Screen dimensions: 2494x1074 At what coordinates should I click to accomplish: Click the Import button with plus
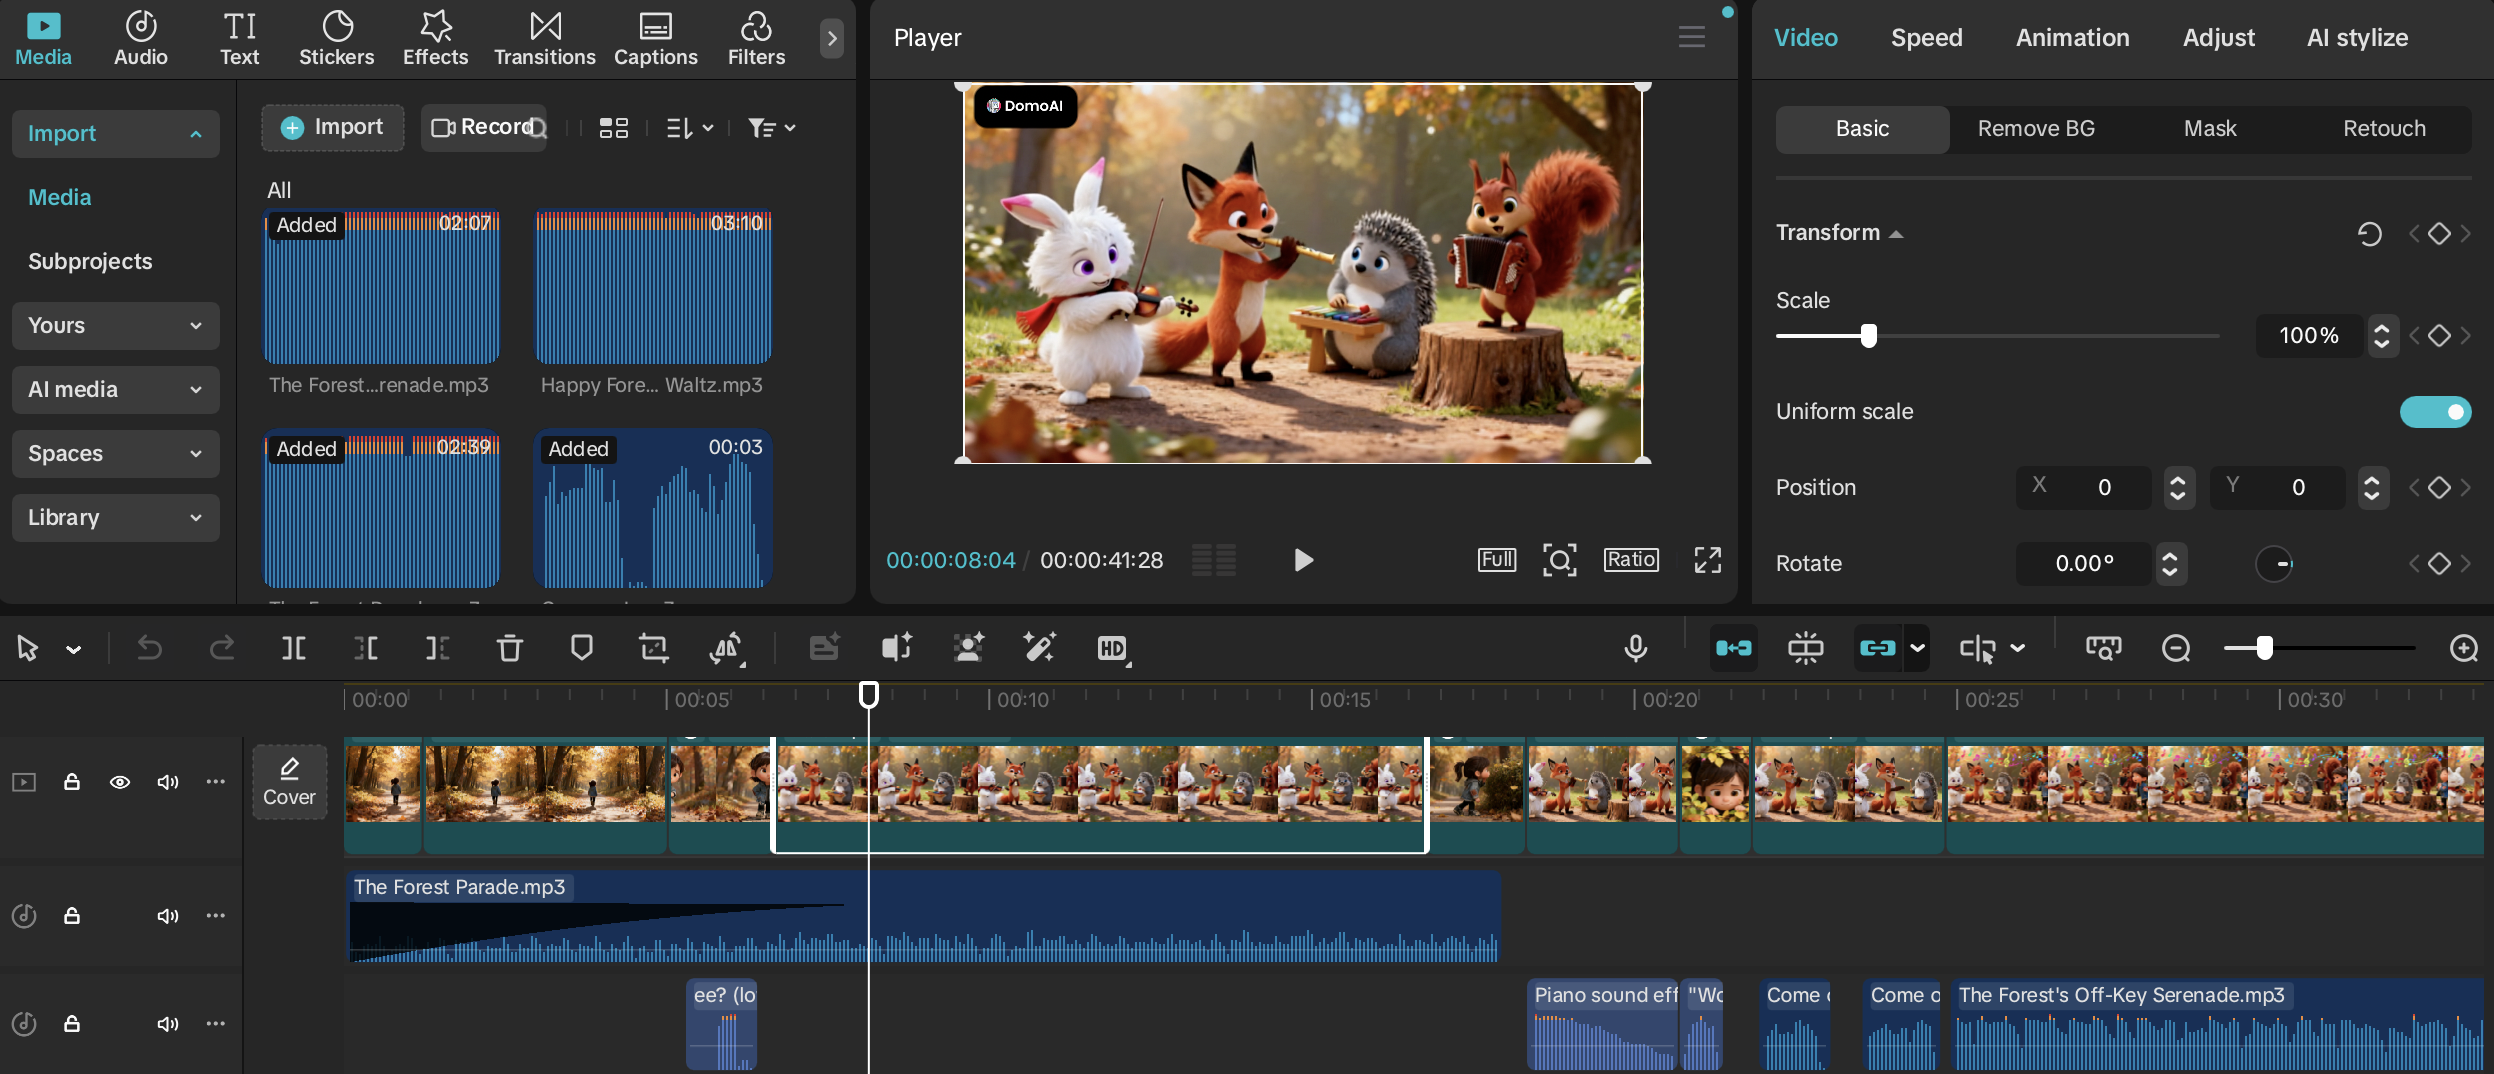click(333, 128)
